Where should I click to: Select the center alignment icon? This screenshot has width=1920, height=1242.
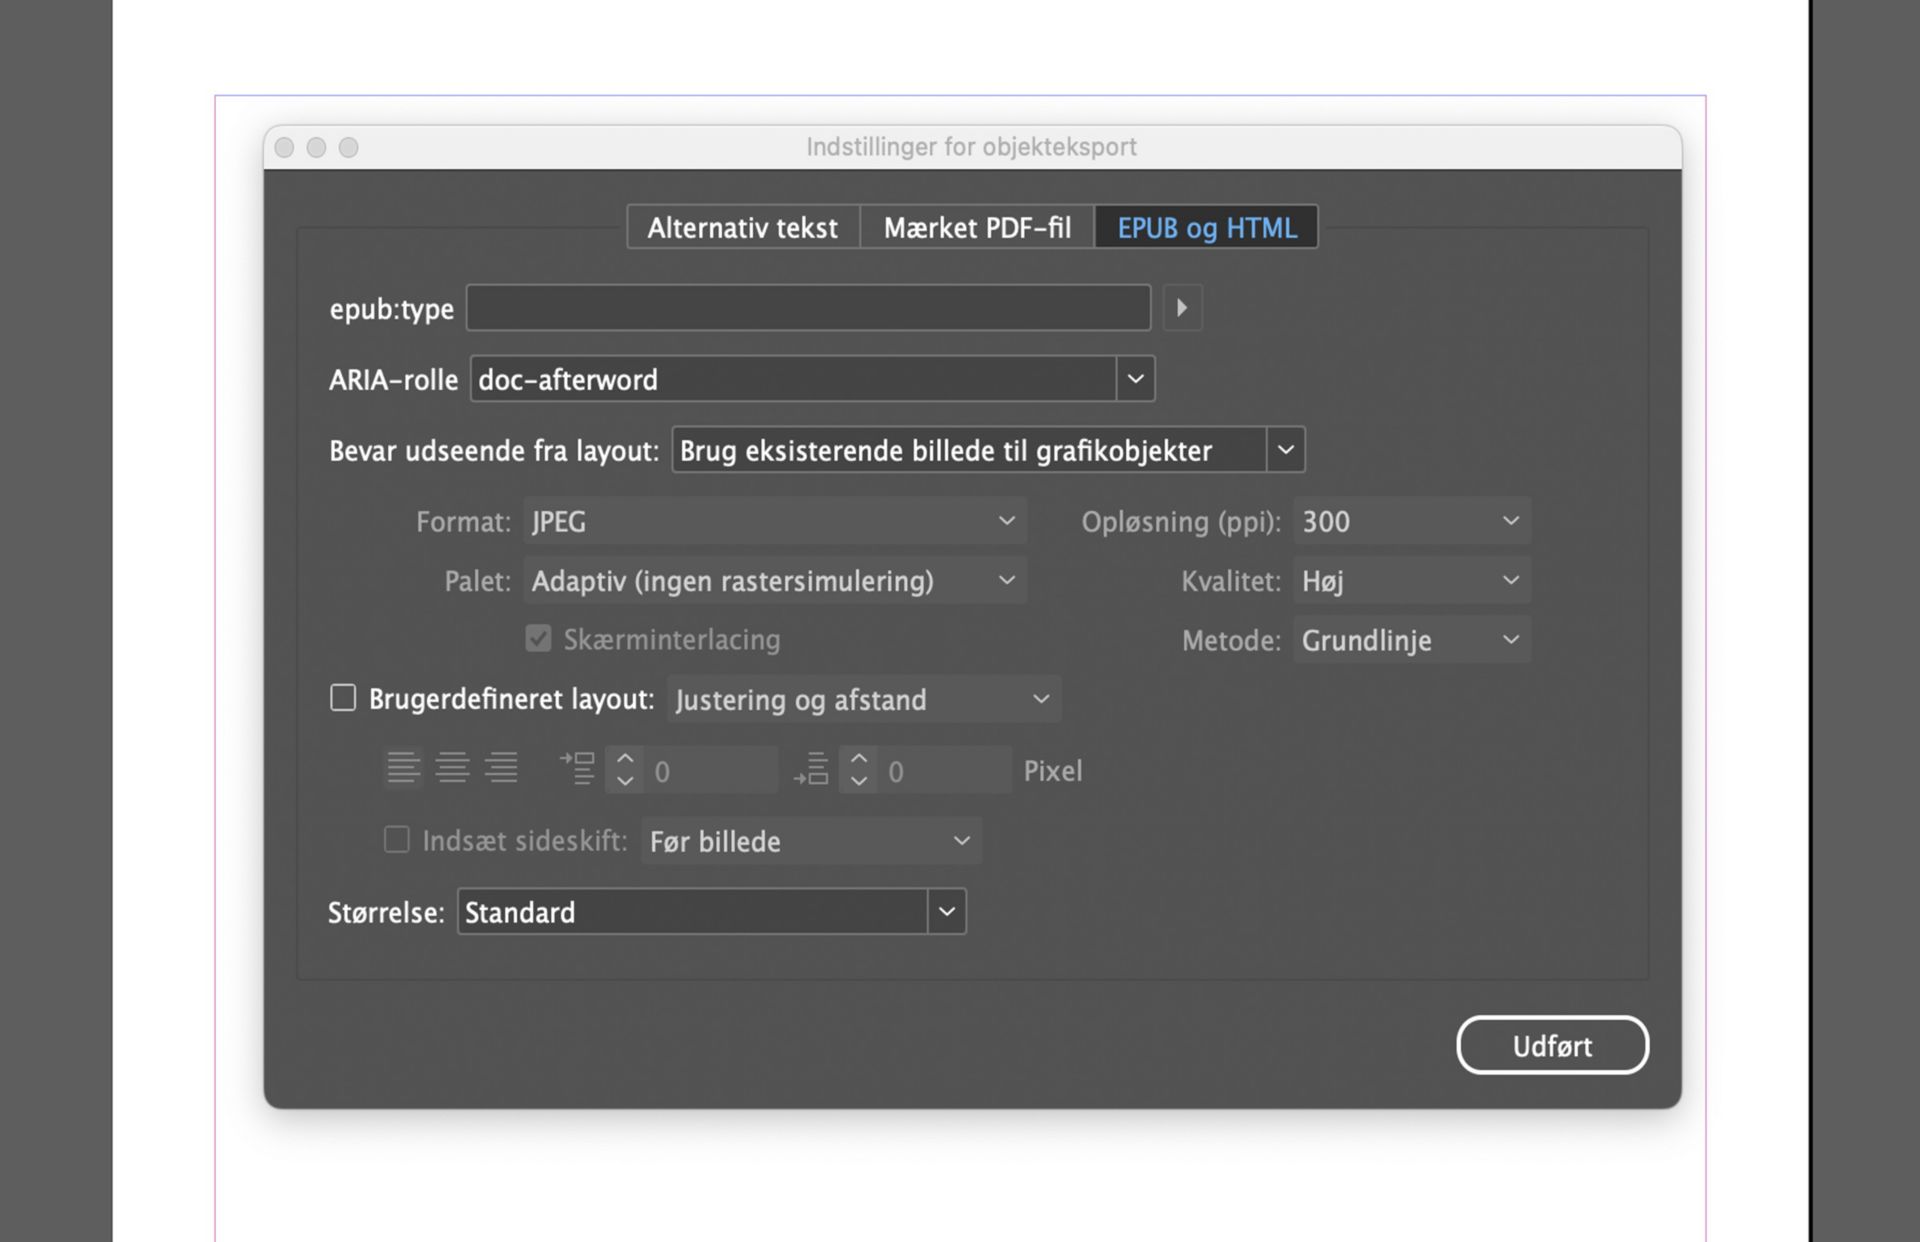click(x=453, y=767)
